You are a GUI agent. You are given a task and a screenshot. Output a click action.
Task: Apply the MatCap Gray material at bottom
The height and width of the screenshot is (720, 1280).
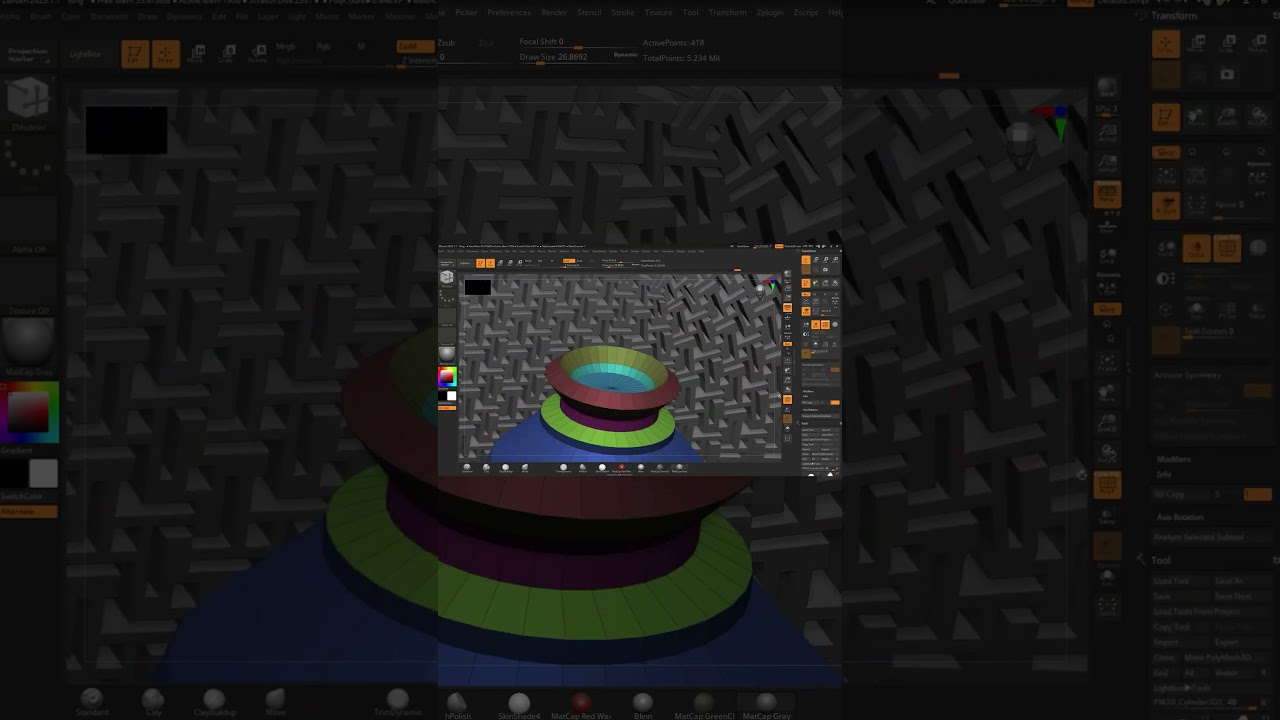pyautogui.click(x=766, y=706)
